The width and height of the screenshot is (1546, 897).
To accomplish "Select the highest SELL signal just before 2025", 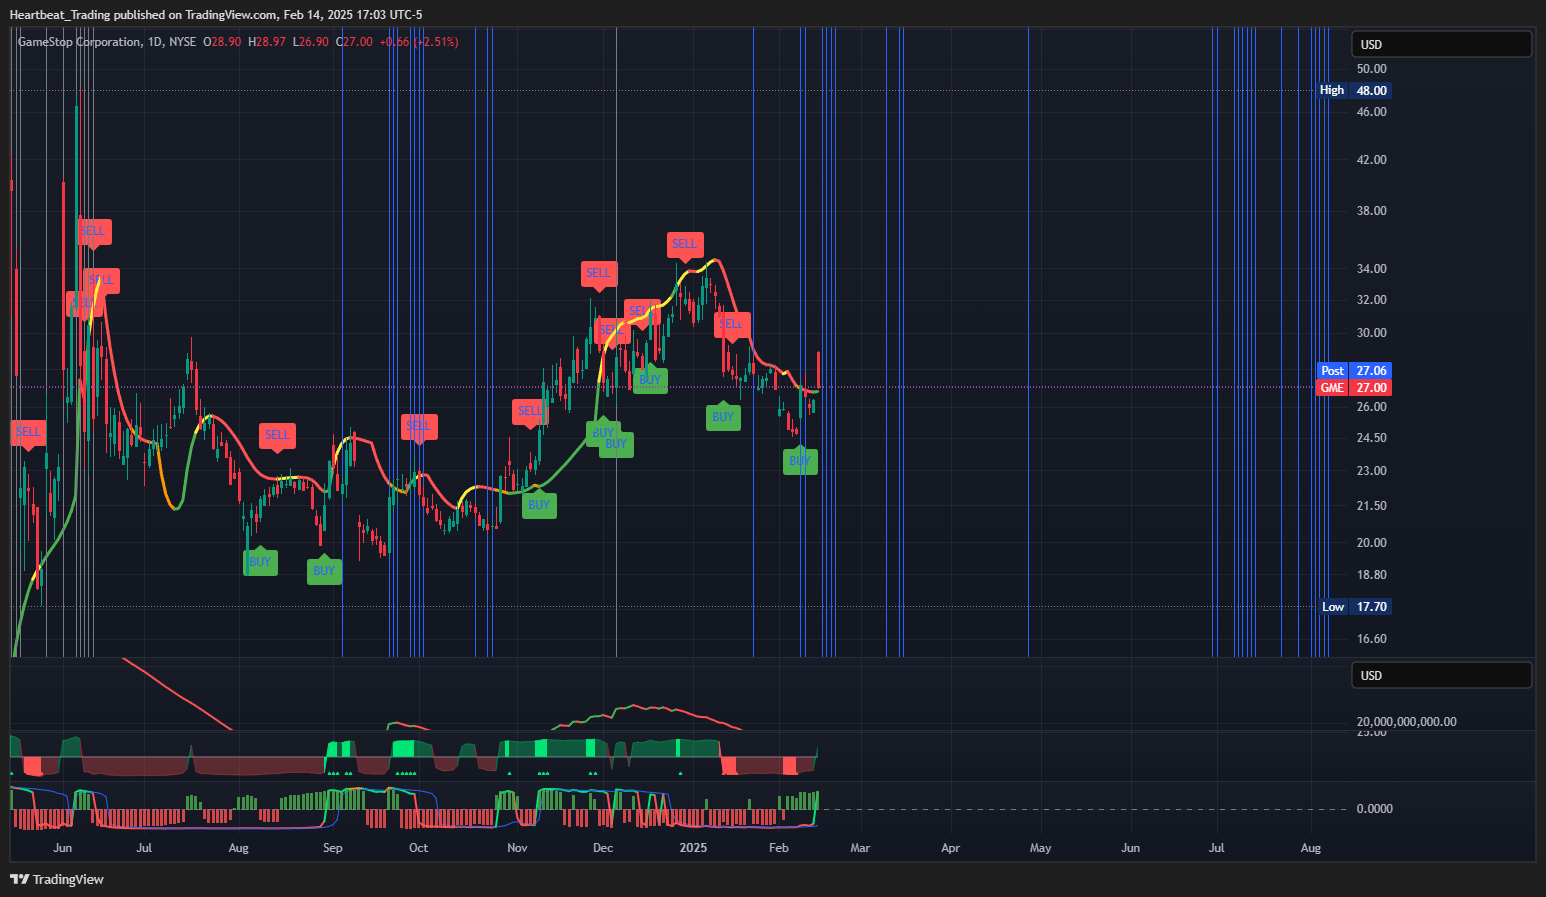I will coord(685,244).
